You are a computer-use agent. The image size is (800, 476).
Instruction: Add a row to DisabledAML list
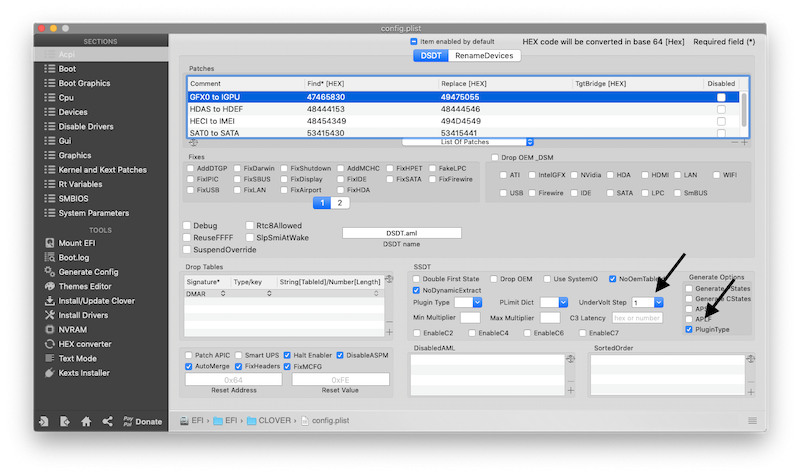(x=571, y=390)
